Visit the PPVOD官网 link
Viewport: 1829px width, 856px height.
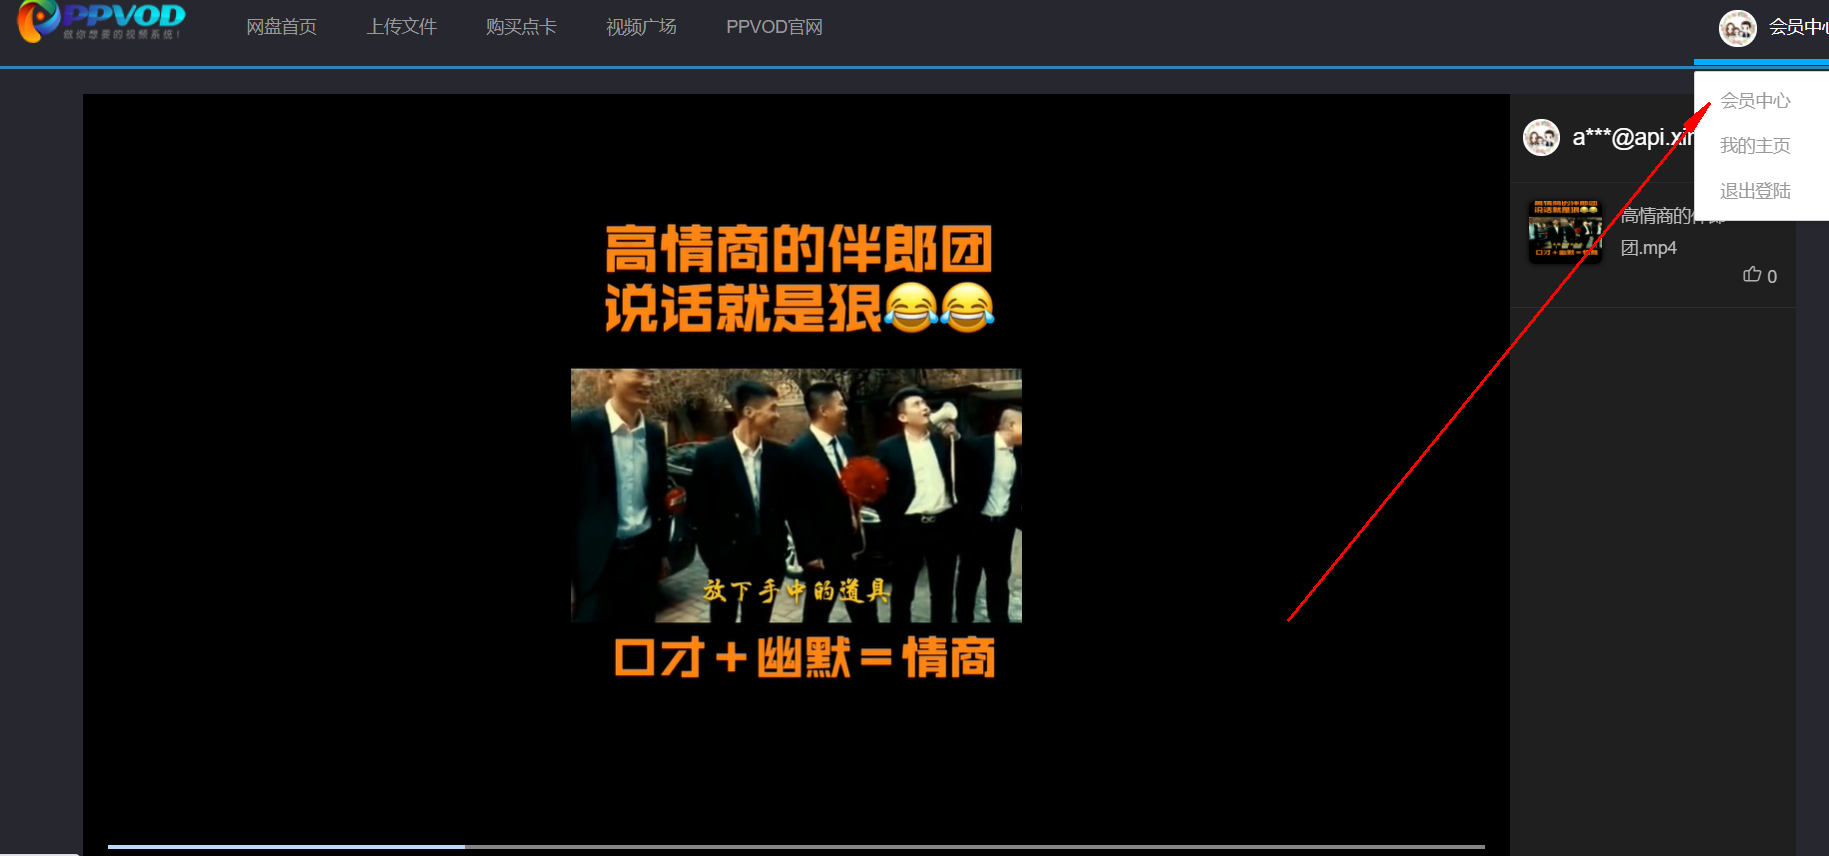pos(774,27)
